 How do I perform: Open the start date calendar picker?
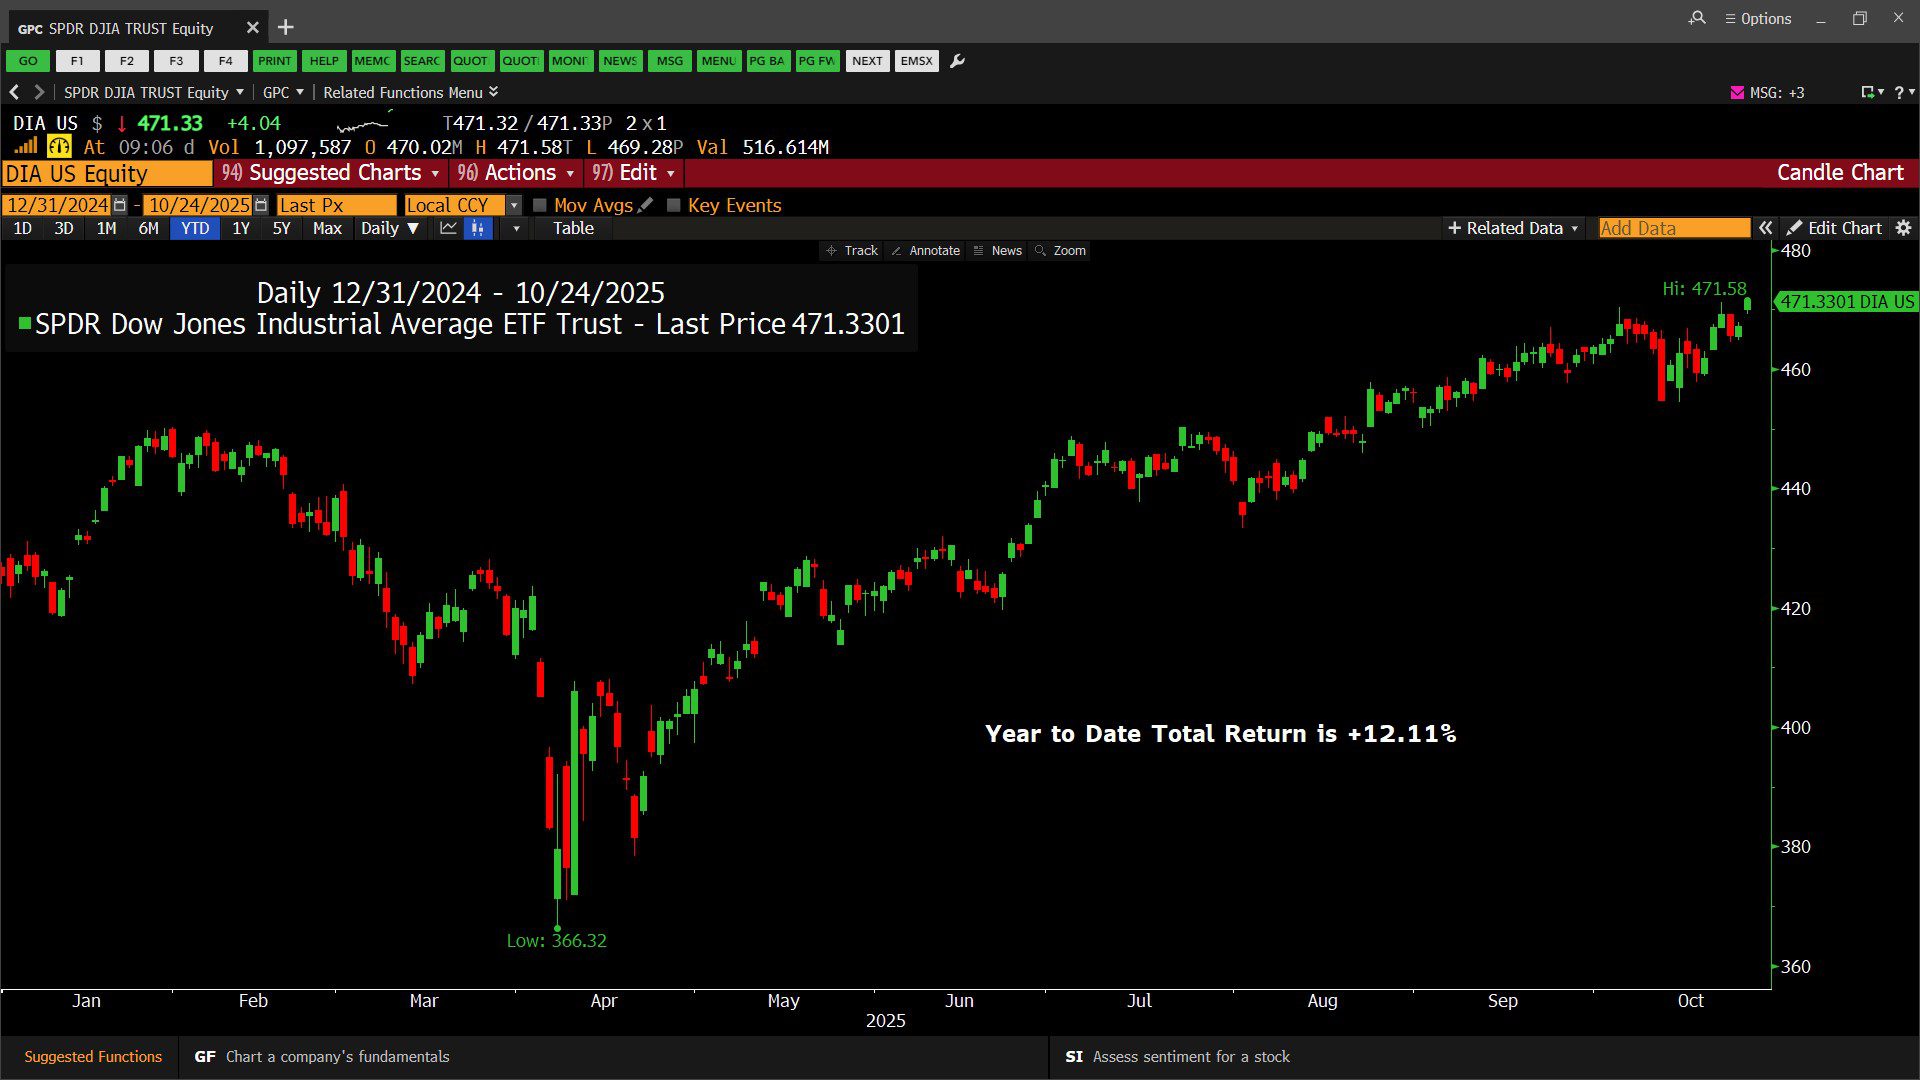point(120,205)
